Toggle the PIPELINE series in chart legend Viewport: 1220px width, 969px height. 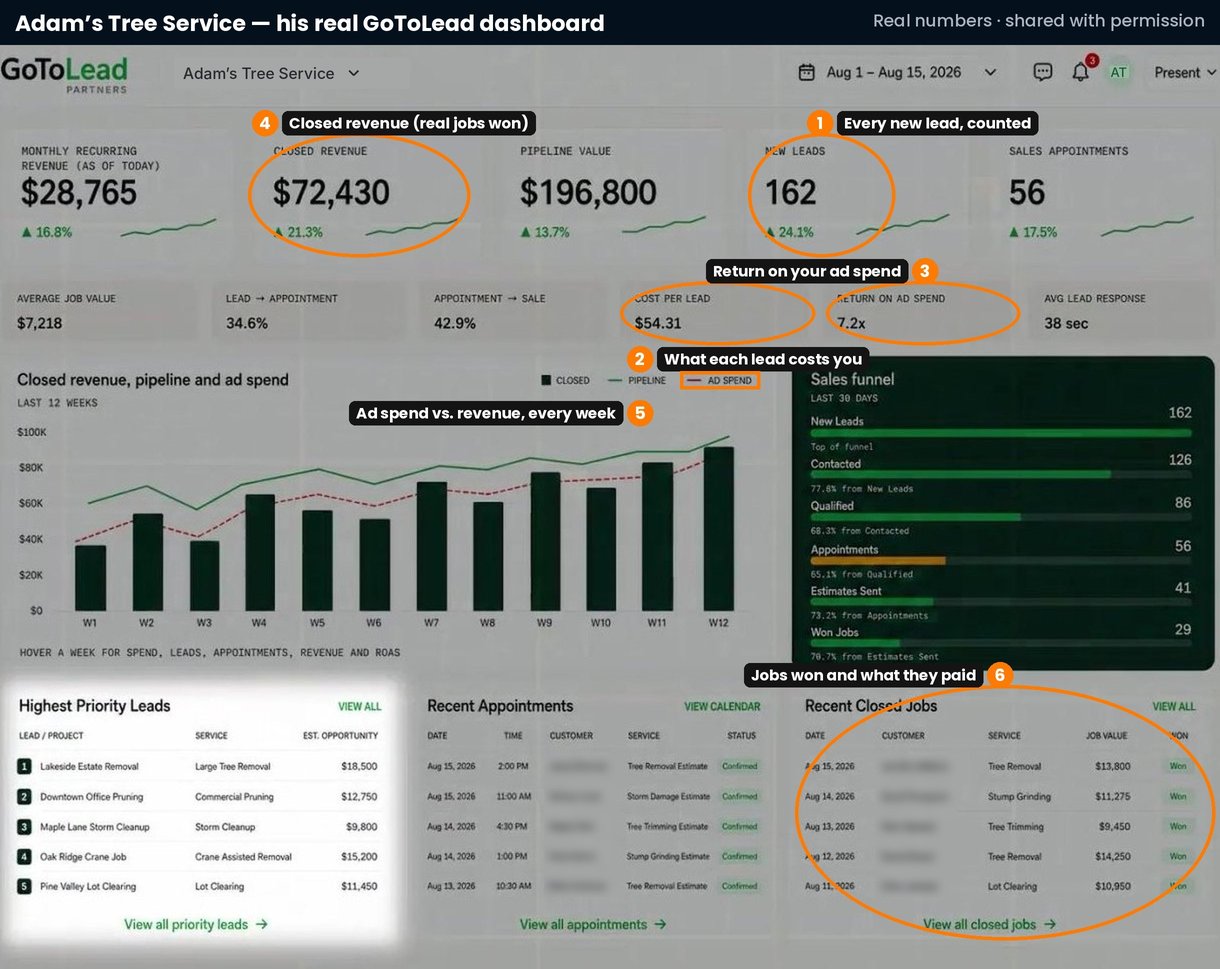(x=636, y=381)
